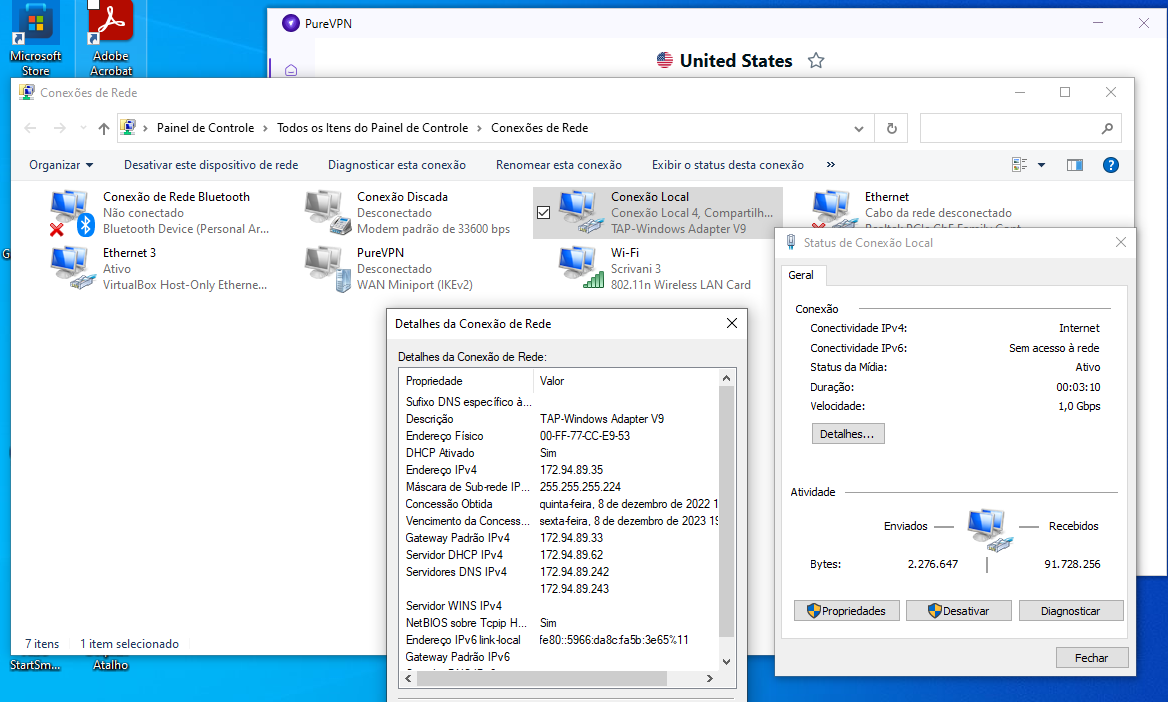Screen dimensions: 1168x702
Task: Click scroll down arrow in details list
Action: coord(726,662)
